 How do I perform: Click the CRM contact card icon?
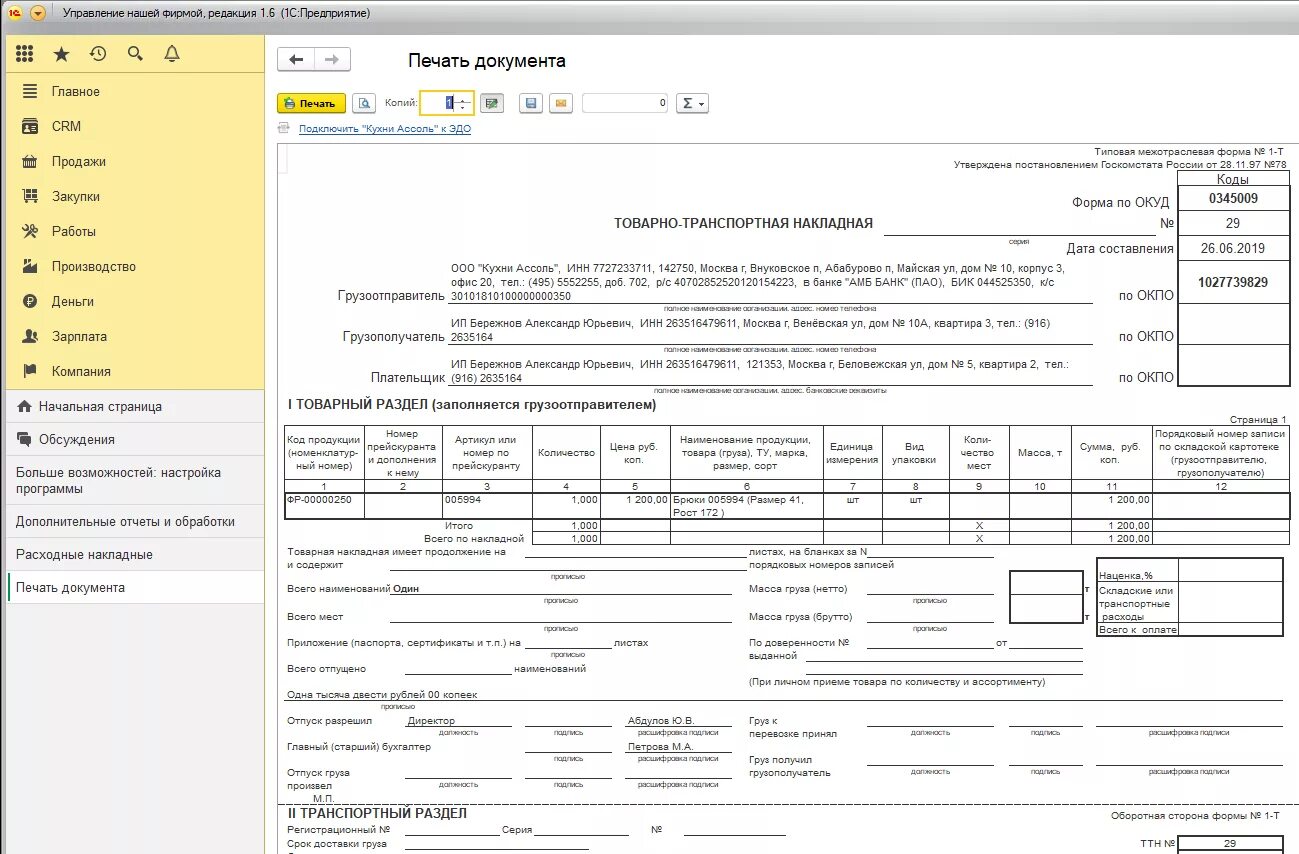30,126
